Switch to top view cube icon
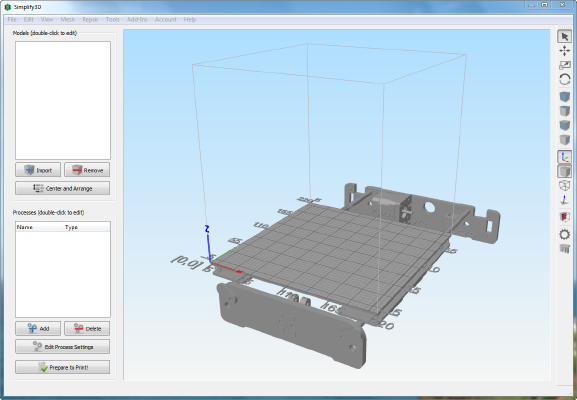577x400 pixels. [x=564, y=111]
